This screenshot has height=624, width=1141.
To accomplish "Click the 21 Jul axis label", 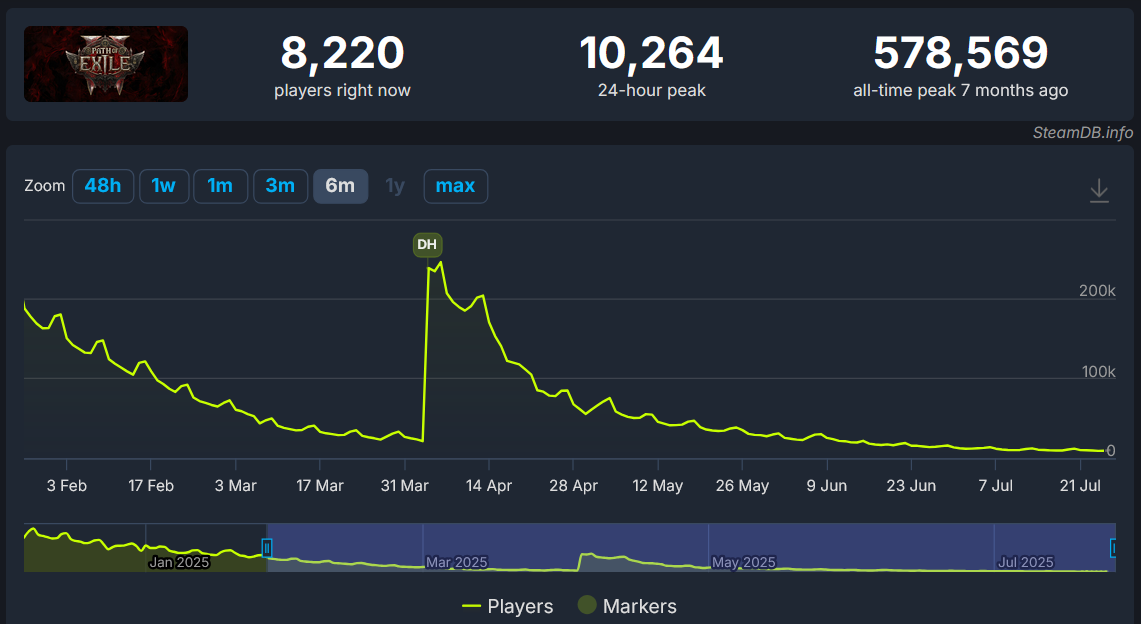I will tap(1080, 486).
